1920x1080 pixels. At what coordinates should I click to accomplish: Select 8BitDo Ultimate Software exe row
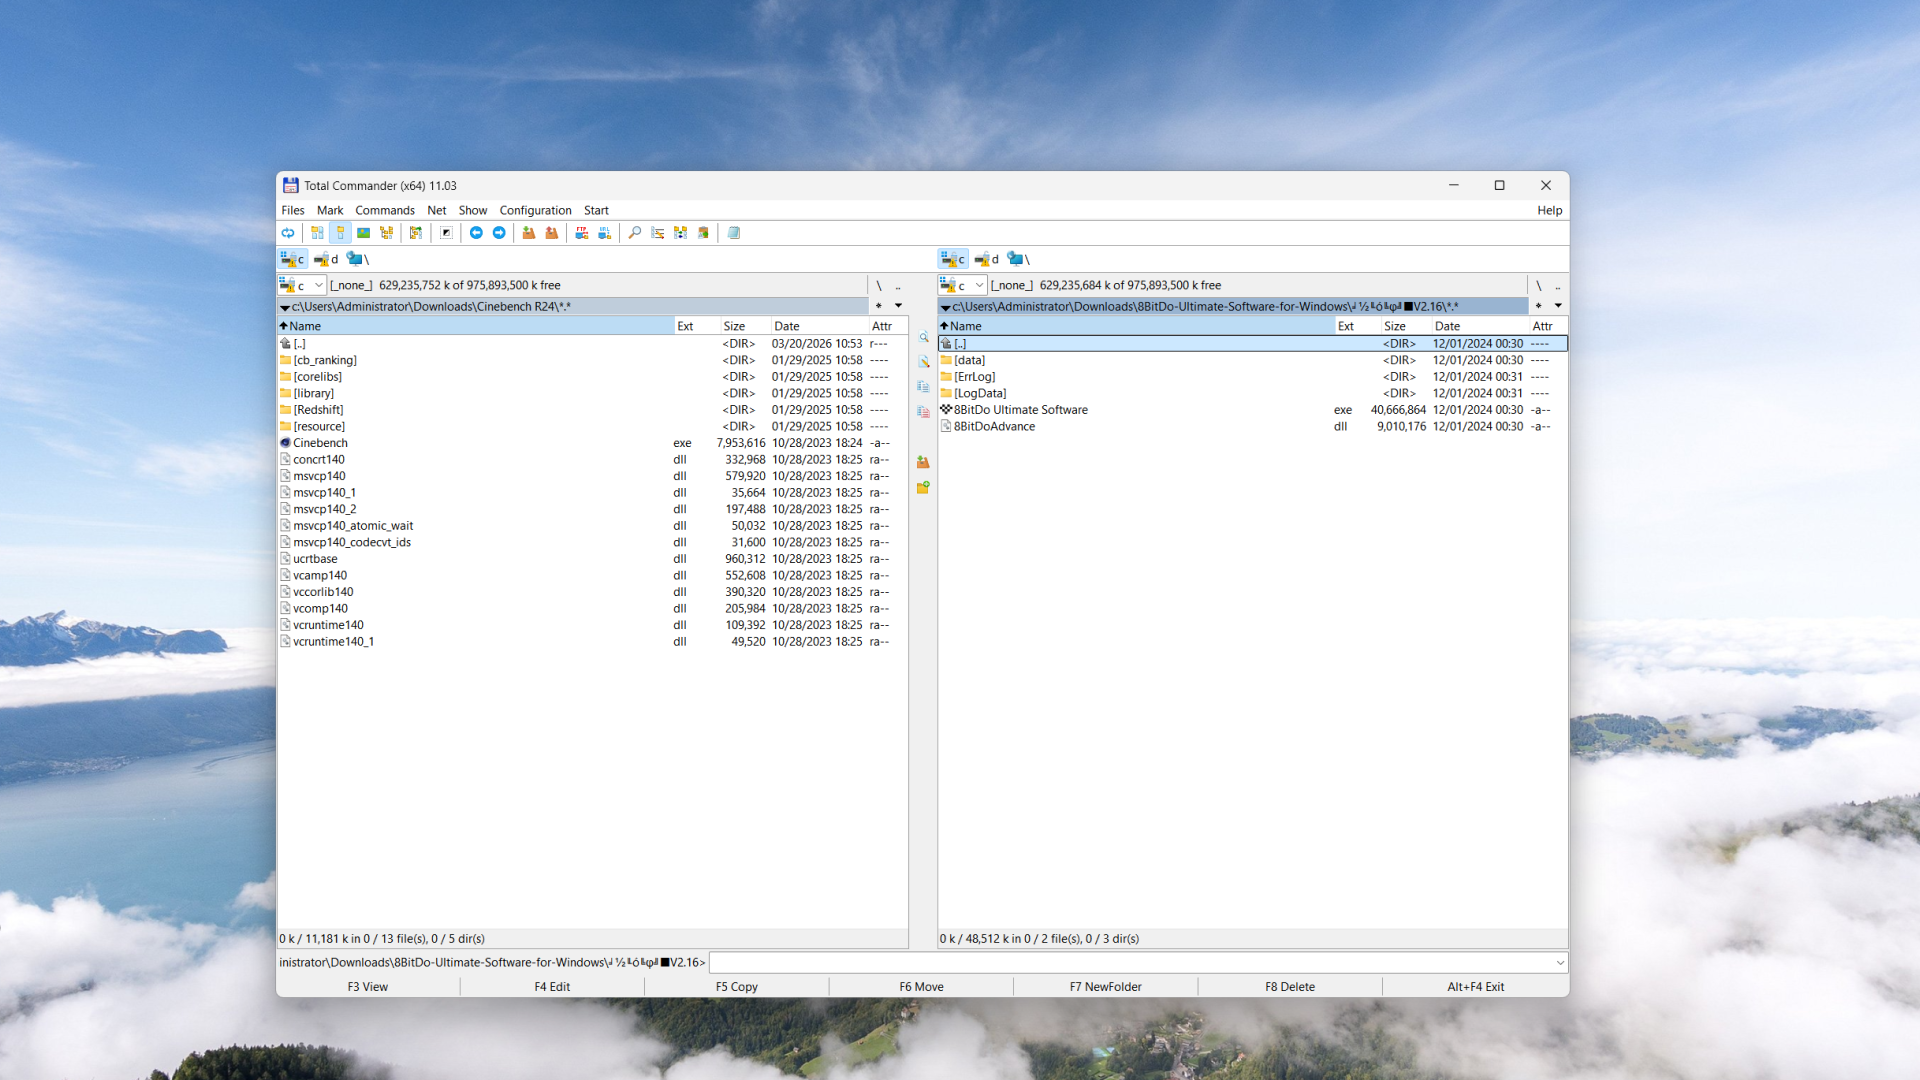(x=1252, y=410)
